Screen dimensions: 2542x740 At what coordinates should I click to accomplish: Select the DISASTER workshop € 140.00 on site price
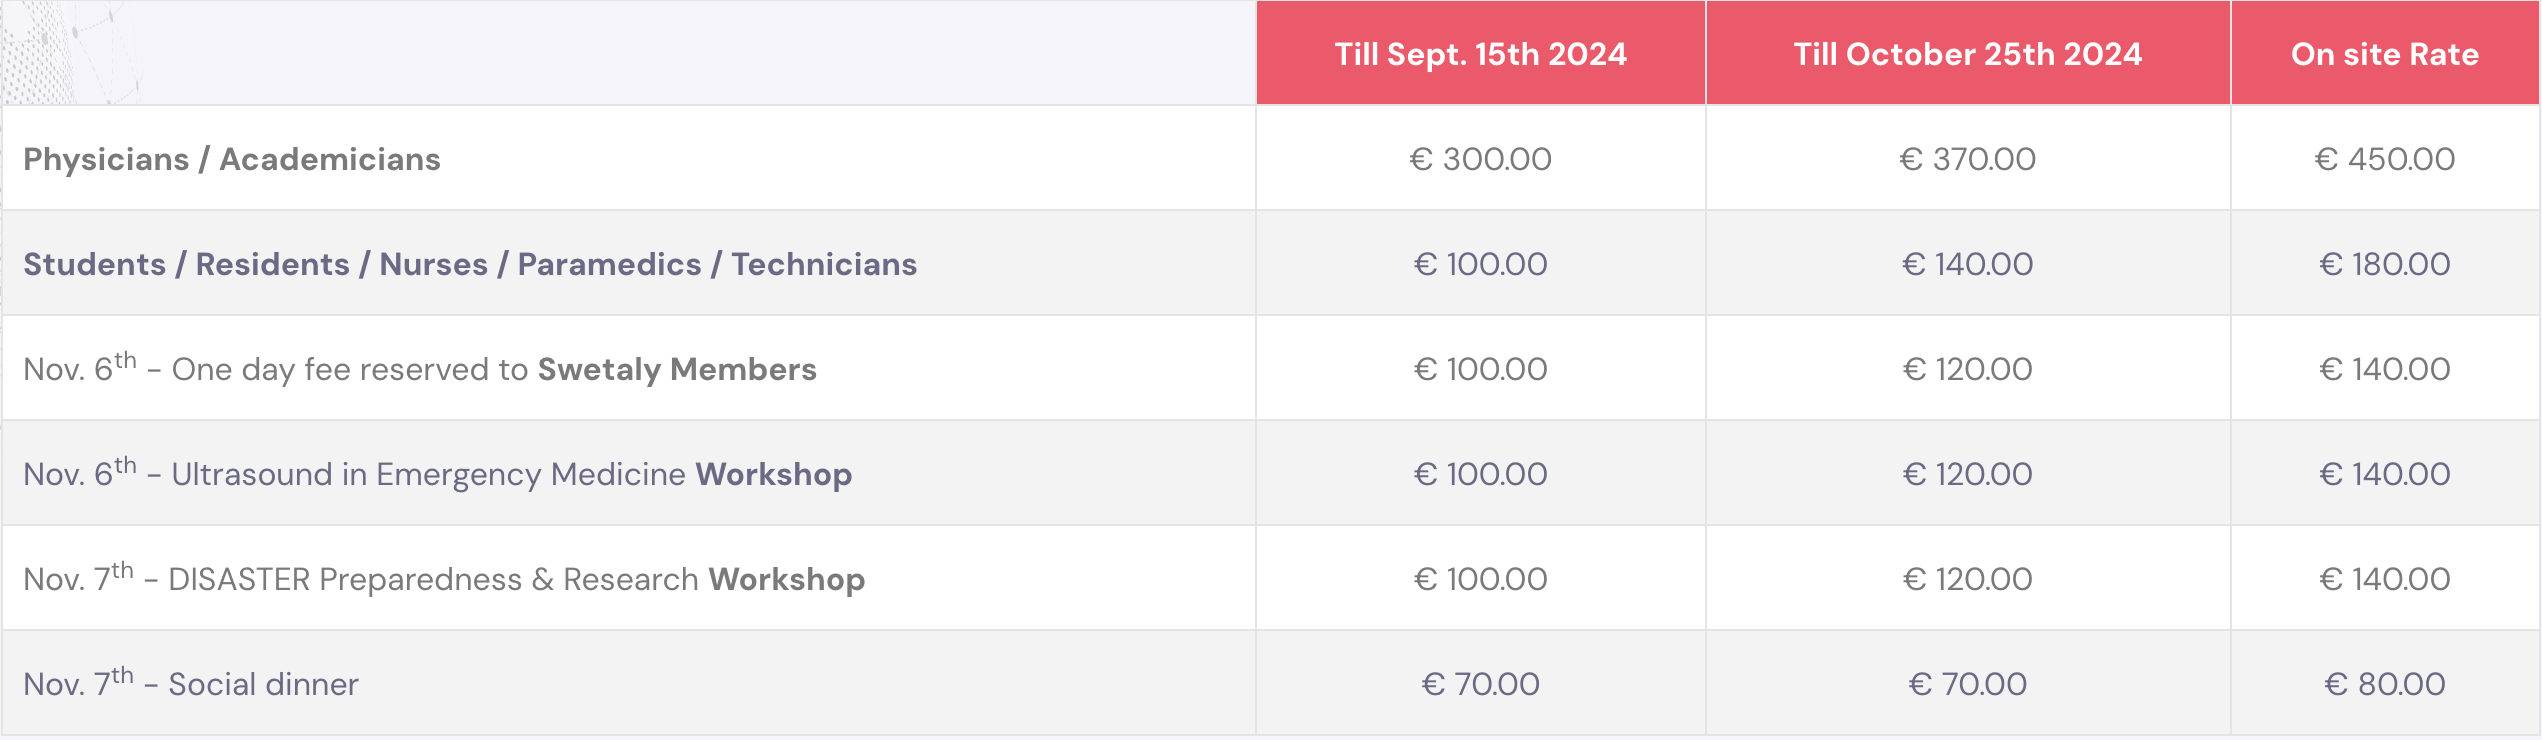coord(2385,579)
